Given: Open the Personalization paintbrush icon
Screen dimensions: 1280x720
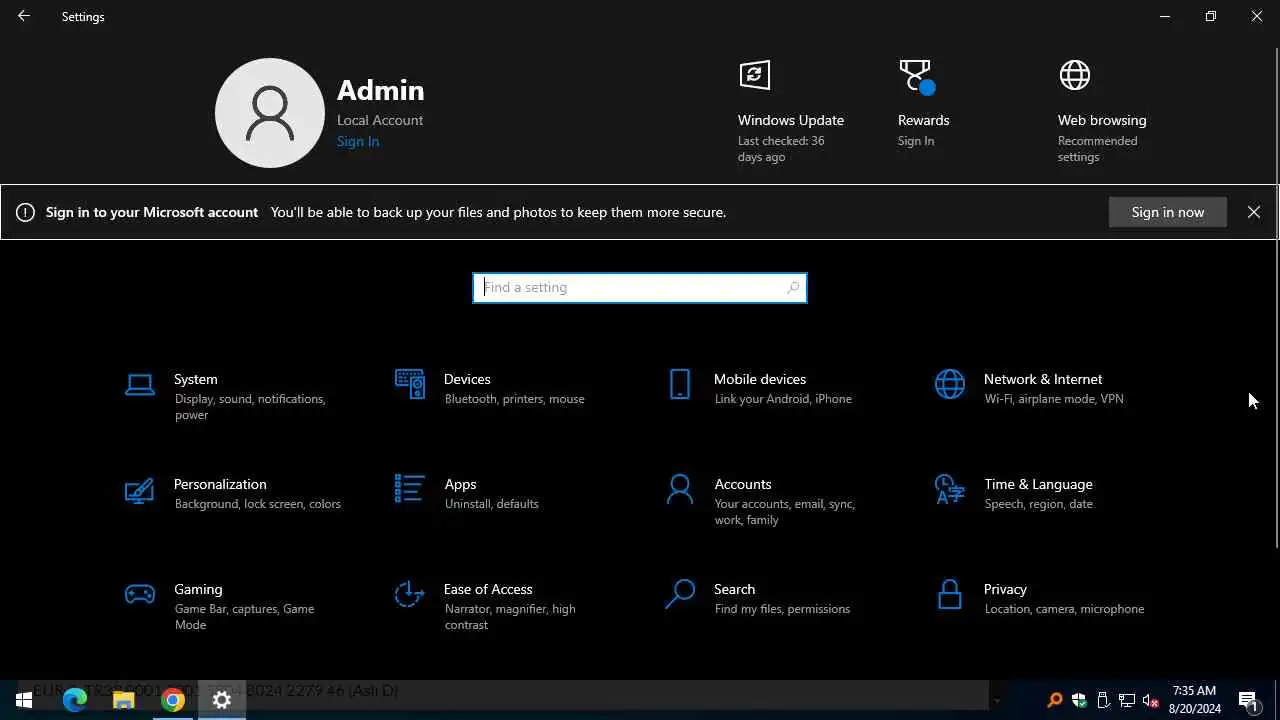Looking at the screenshot, I should 140,490.
